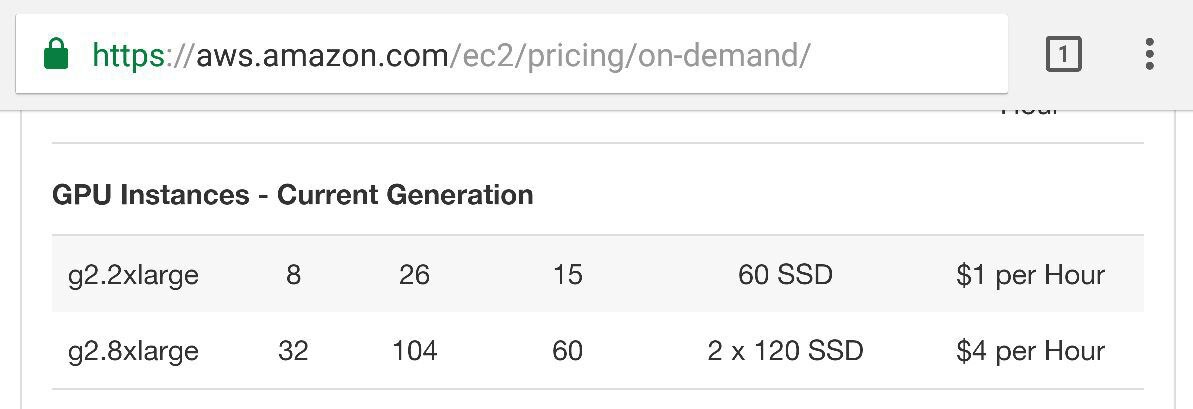The height and width of the screenshot is (409, 1193).
Task: Click the GPU Instances - Current Generation heading
Action: point(292,195)
